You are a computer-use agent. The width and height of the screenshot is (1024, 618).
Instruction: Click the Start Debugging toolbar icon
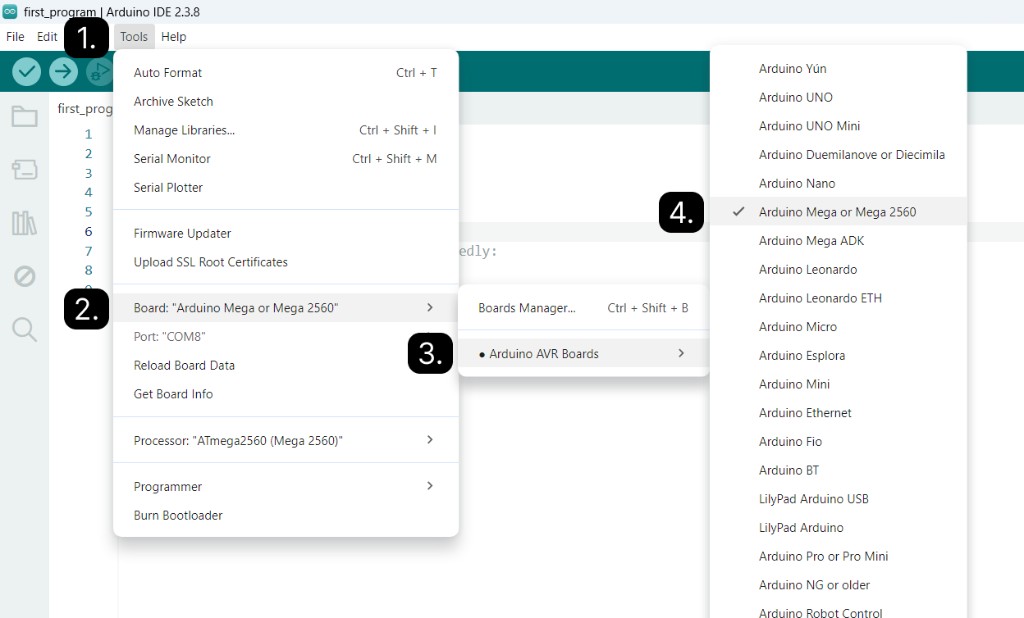[99, 71]
